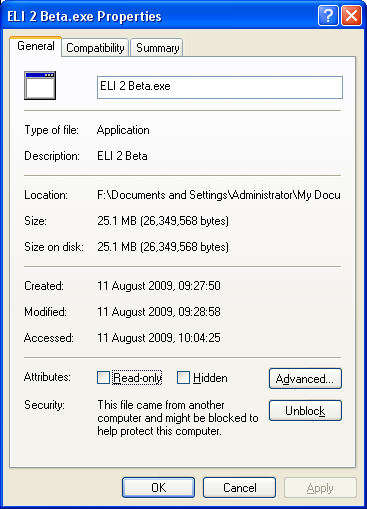Click the greyed-out Apply button
This screenshot has width=367, height=509.
coord(320,488)
